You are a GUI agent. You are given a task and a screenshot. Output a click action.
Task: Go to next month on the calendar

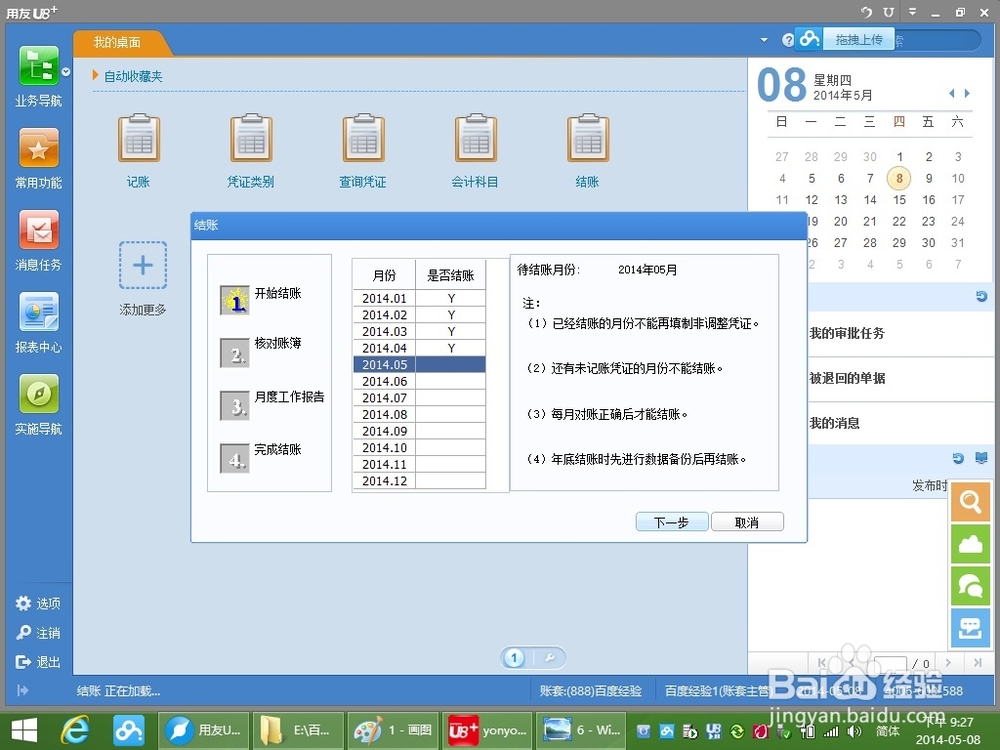click(x=965, y=93)
